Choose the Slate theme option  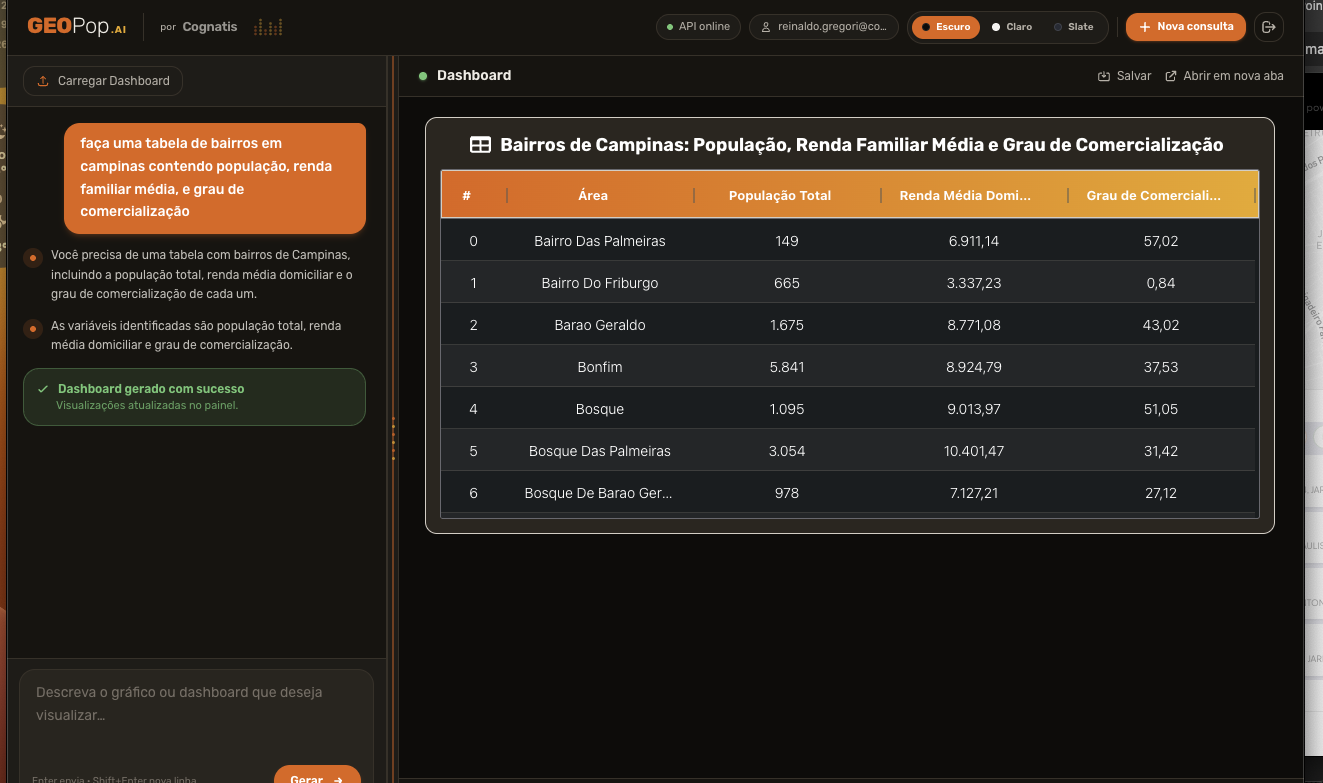tap(1073, 27)
